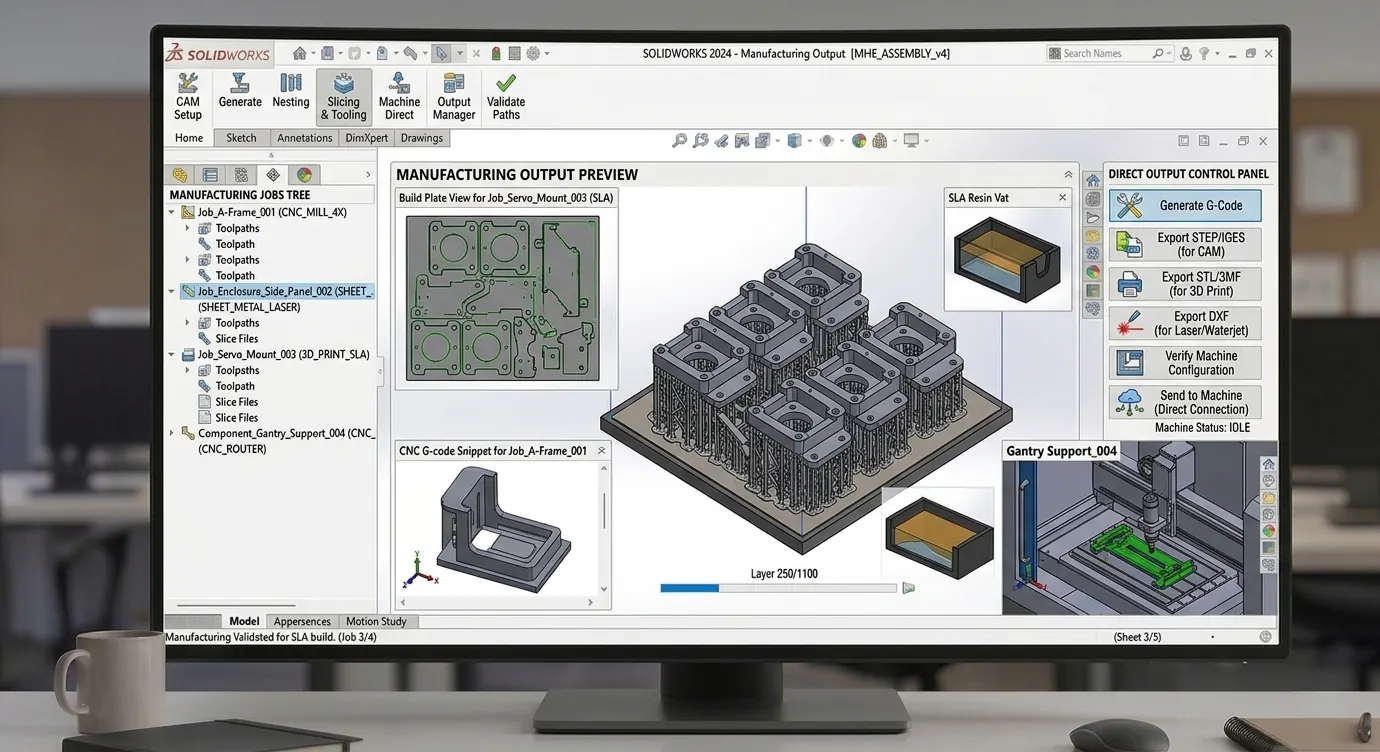
Task: Click Export DXF (for Laser/Waterjet)
Action: 1186,323
